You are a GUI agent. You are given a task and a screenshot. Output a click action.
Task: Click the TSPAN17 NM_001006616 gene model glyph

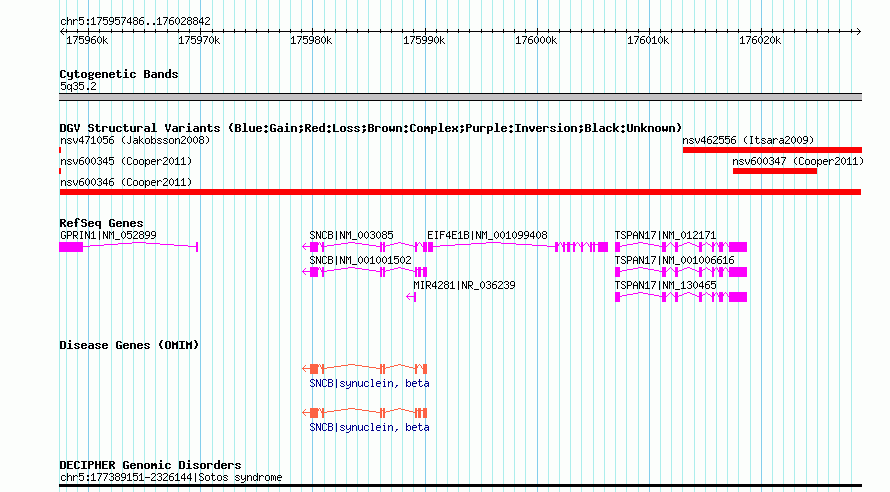[681, 272]
